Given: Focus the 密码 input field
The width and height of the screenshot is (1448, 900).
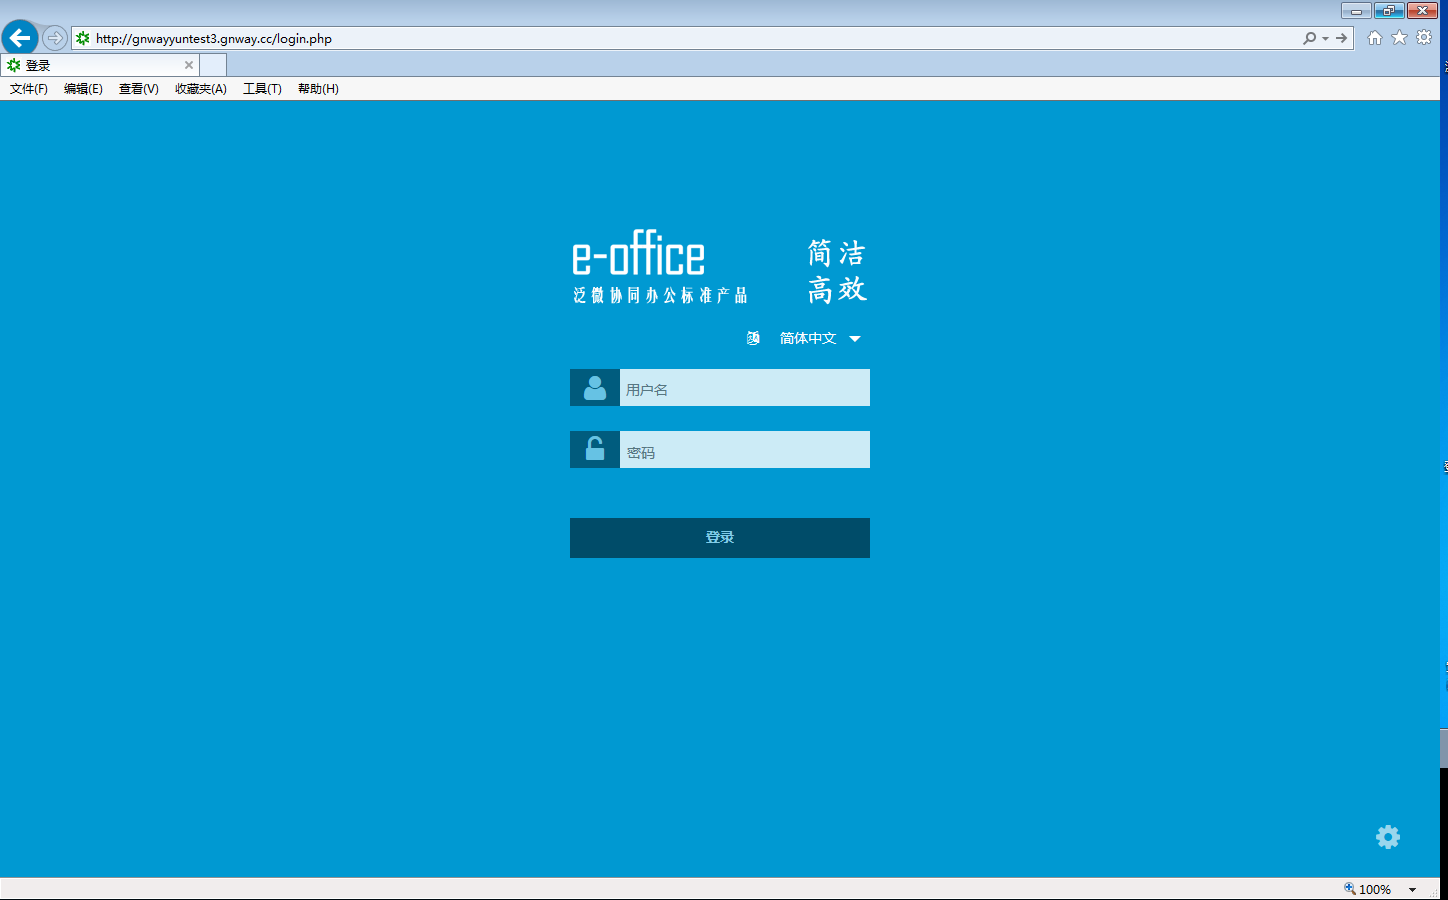Looking at the screenshot, I should coord(745,450).
